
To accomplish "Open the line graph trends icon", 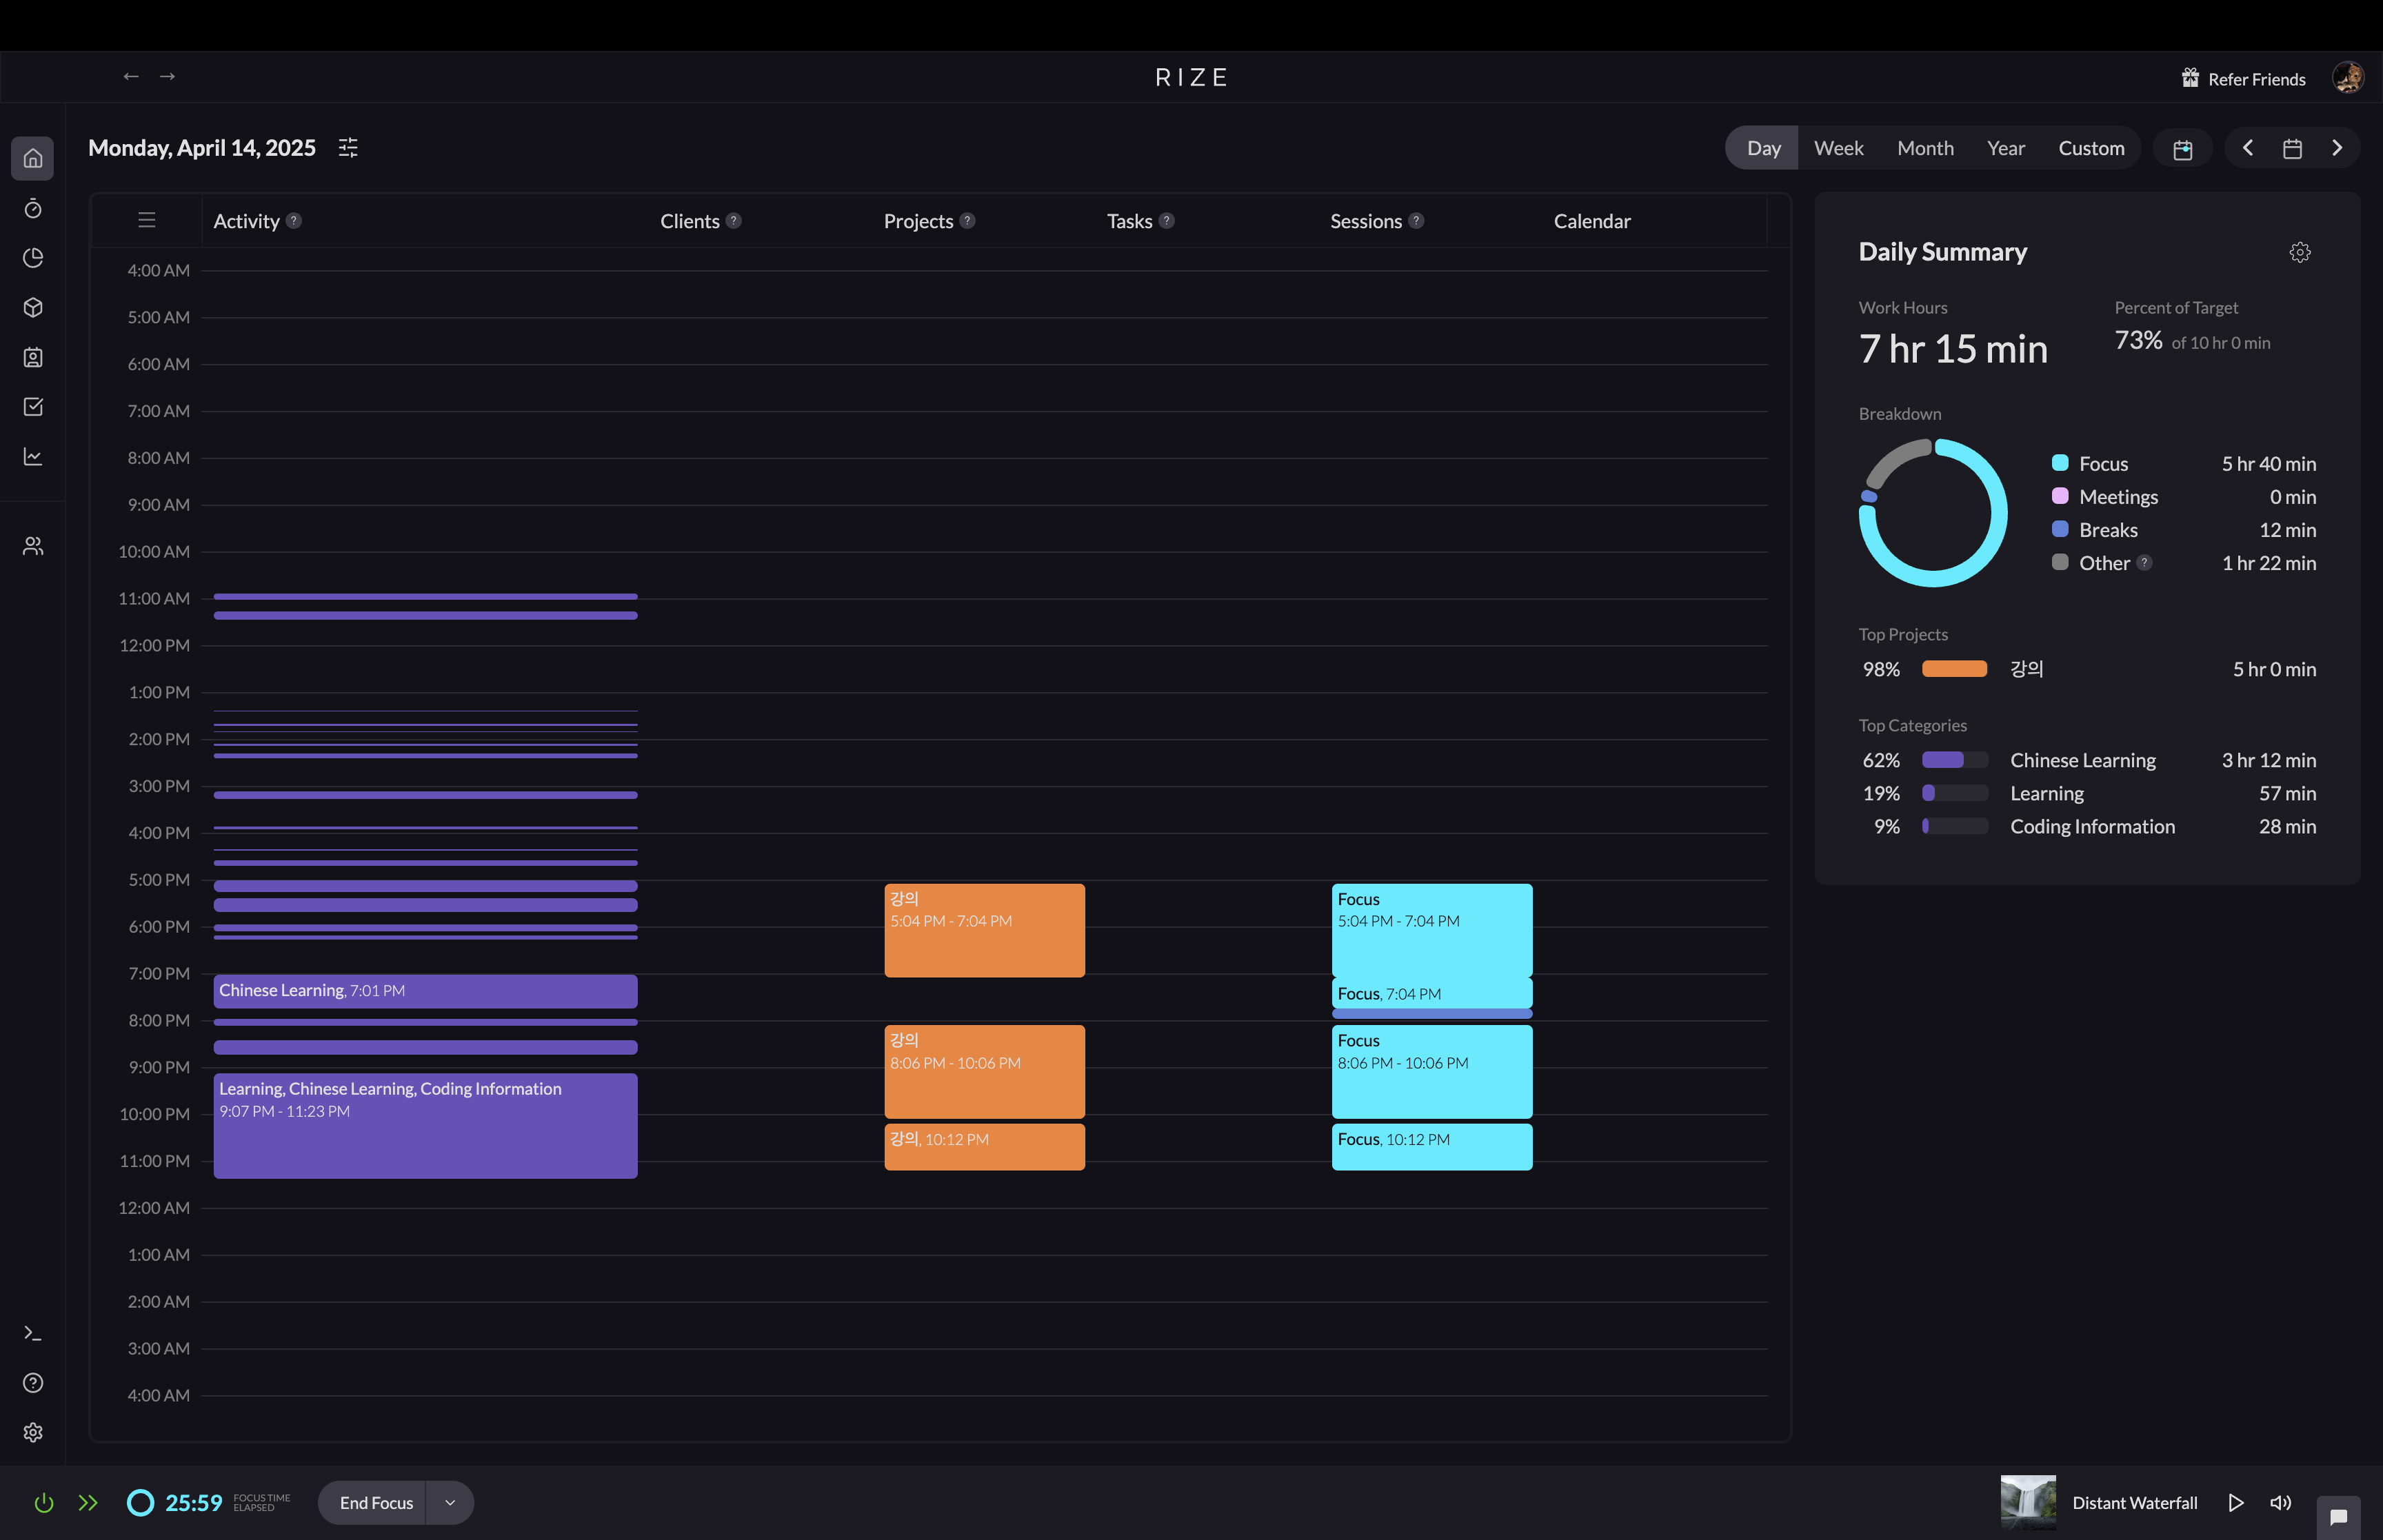I will click(33, 456).
